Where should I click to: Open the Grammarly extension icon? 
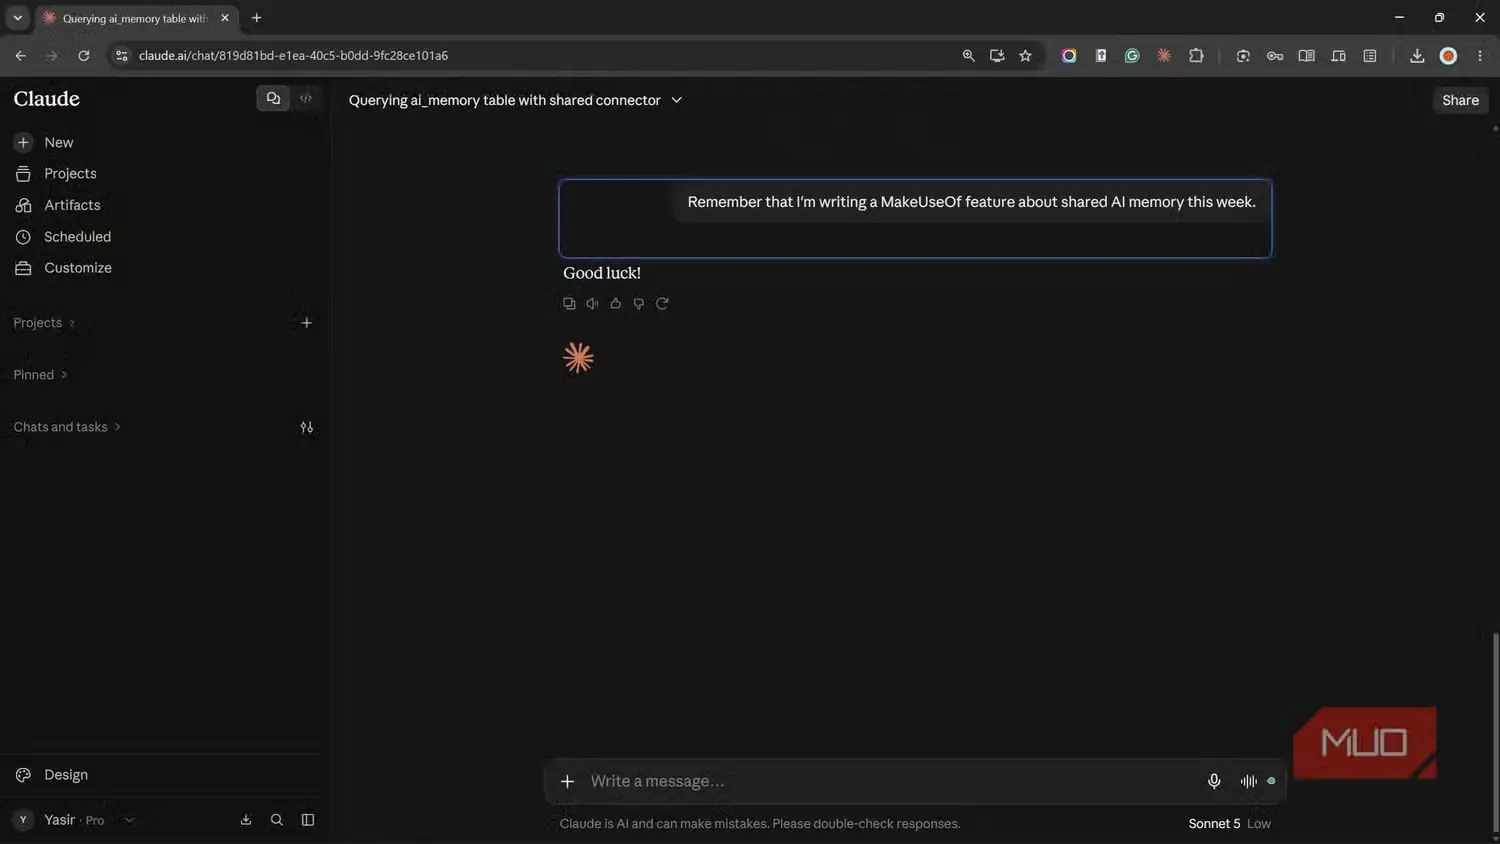1132,56
